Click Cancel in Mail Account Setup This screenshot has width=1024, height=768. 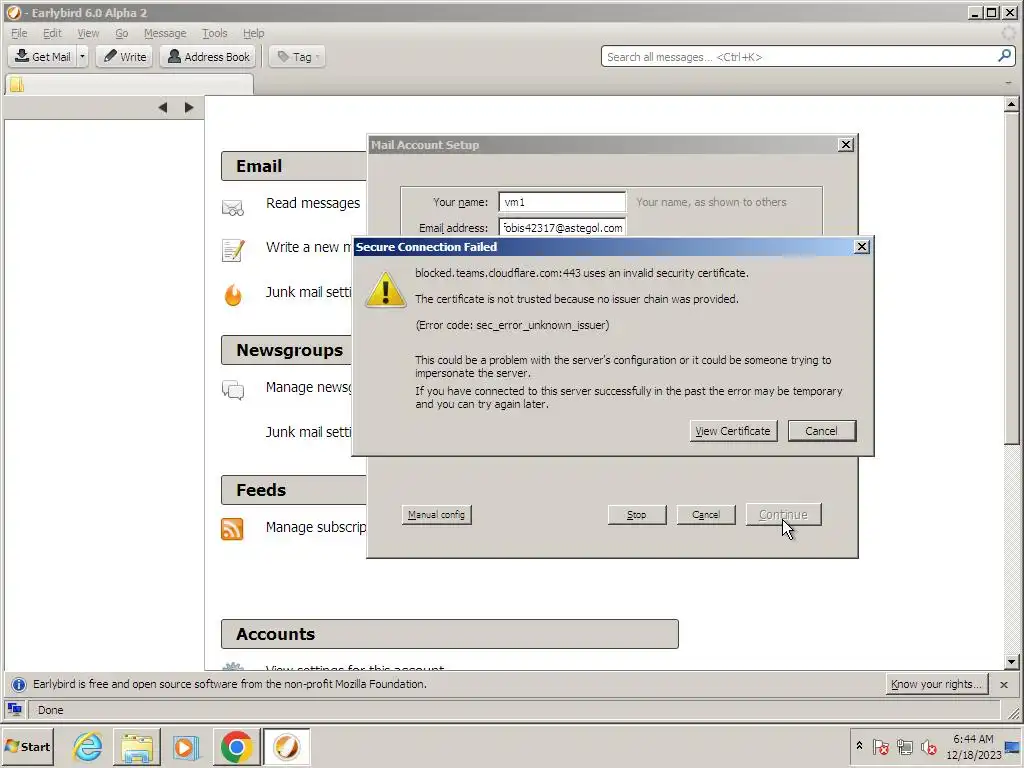click(x=706, y=515)
